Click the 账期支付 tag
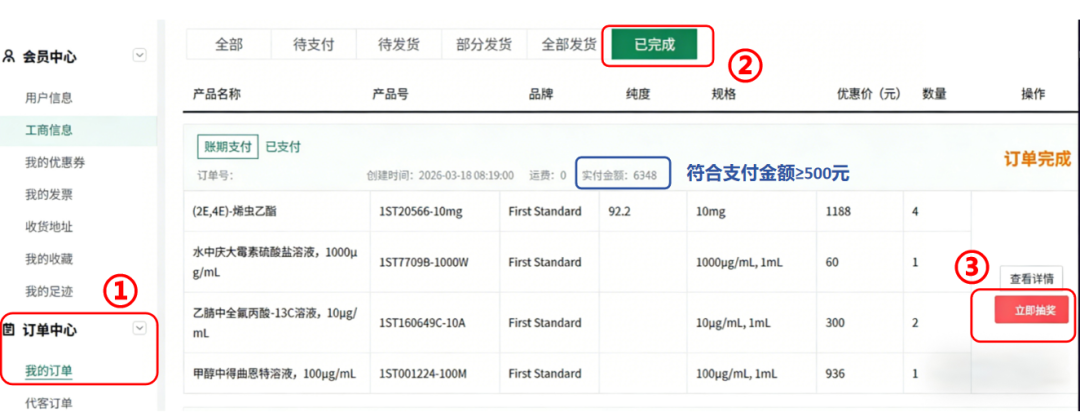 (x=227, y=147)
